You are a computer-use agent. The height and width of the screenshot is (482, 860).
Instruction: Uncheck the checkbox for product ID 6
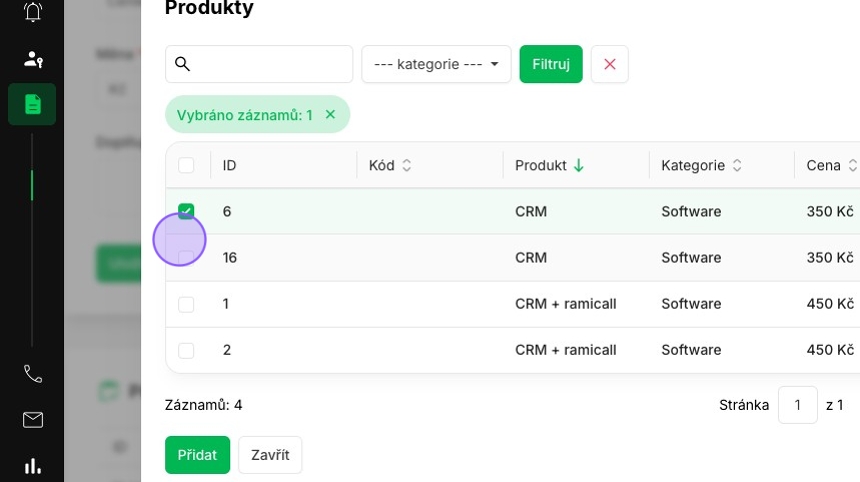coord(186,211)
